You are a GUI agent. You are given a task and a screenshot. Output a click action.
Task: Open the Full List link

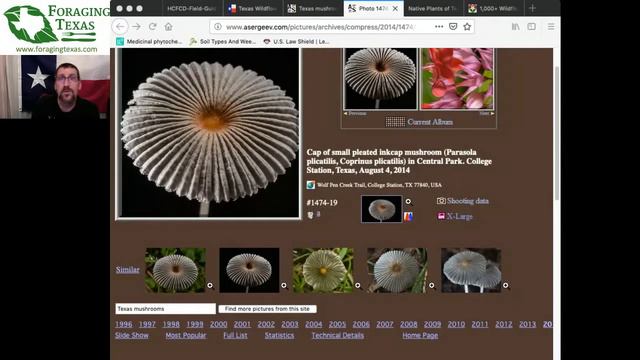pyautogui.click(x=235, y=336)
